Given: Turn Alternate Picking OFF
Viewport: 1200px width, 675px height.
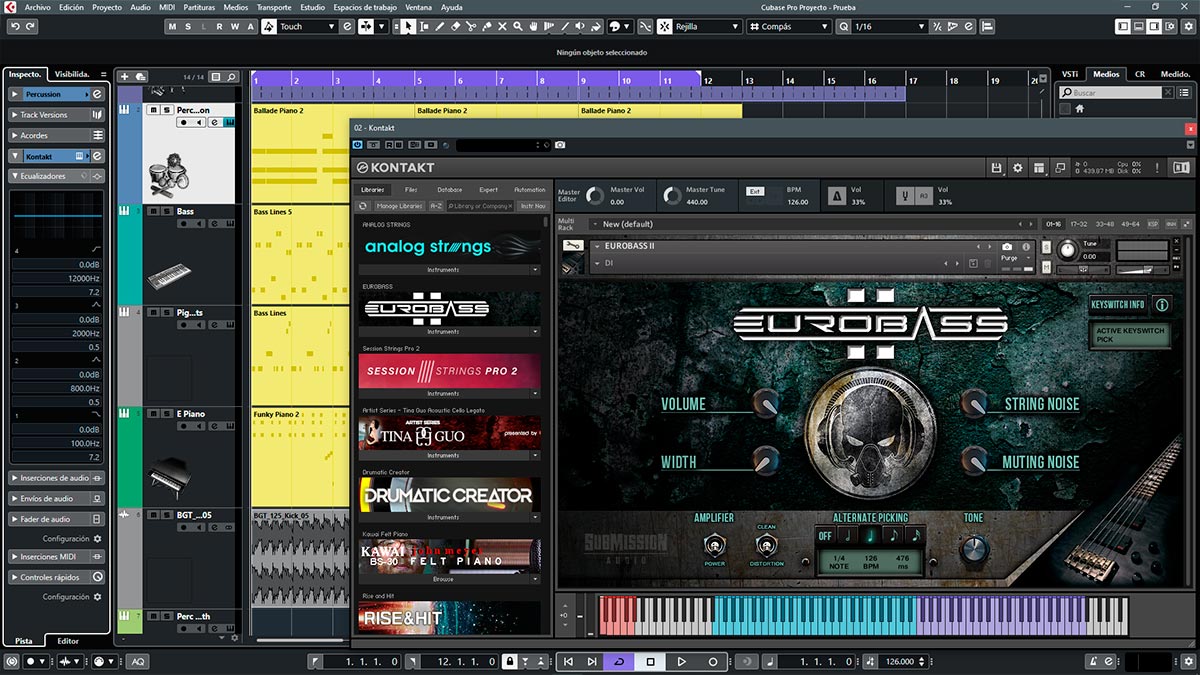Looking at the screenshot, I should click(x=825, y=535).
